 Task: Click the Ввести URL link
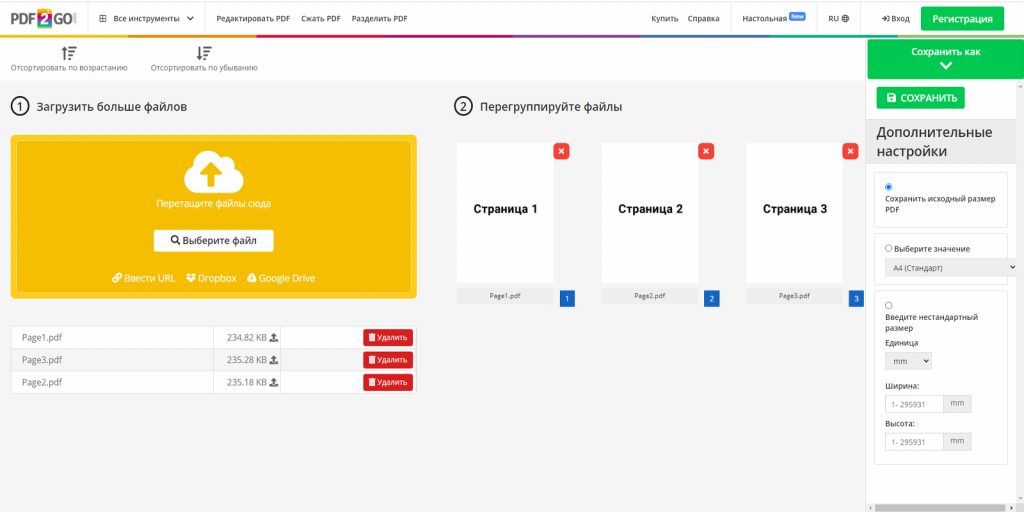tap(144, 278)
